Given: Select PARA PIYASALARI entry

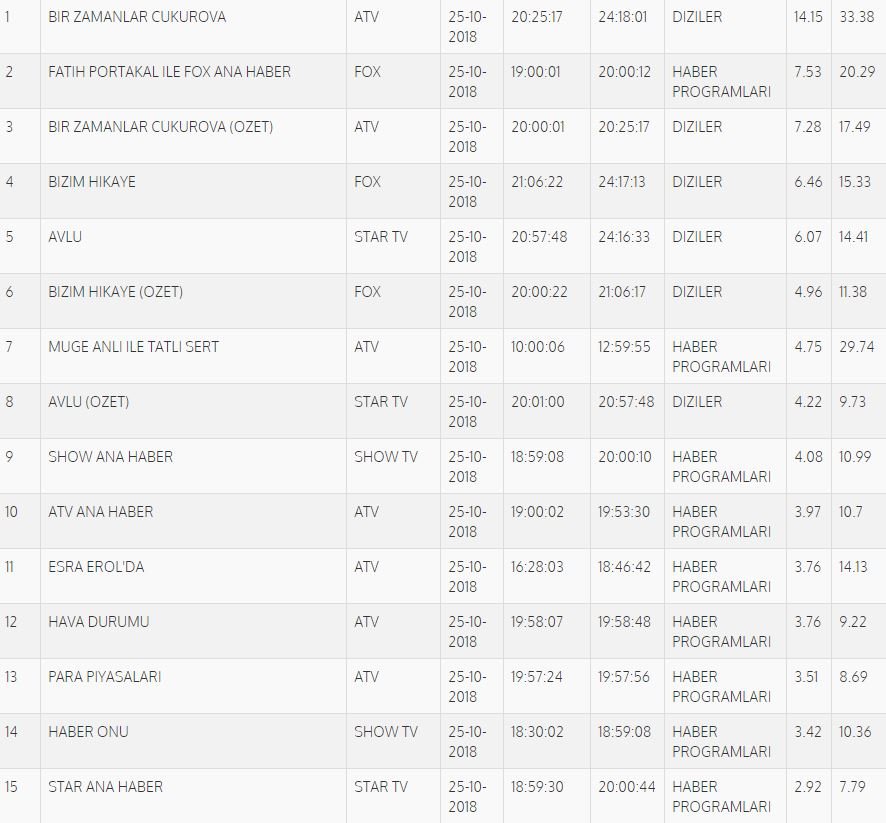Looking at the screenshot, I should click(x=104, y=677).
